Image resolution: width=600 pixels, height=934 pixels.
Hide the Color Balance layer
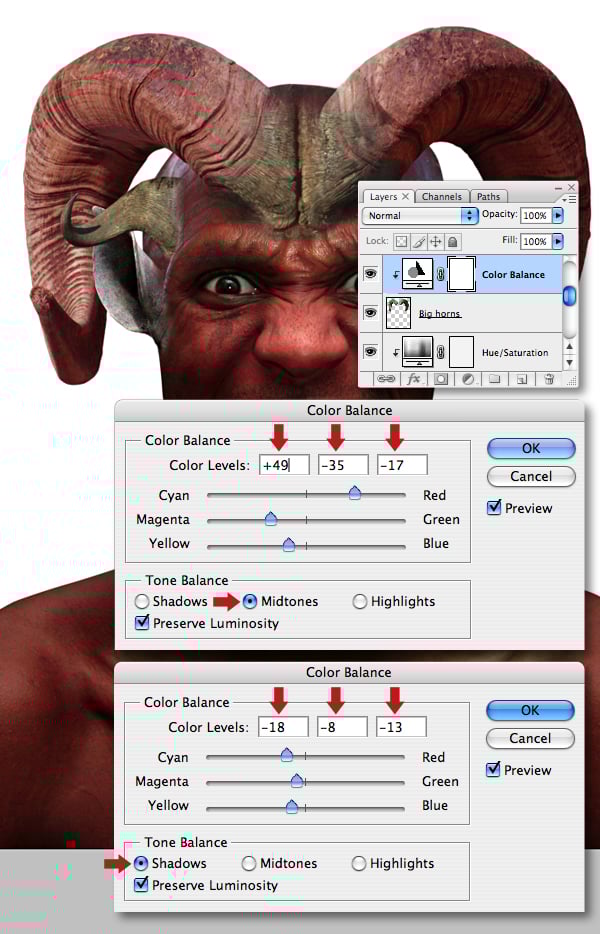click(370, 273)
